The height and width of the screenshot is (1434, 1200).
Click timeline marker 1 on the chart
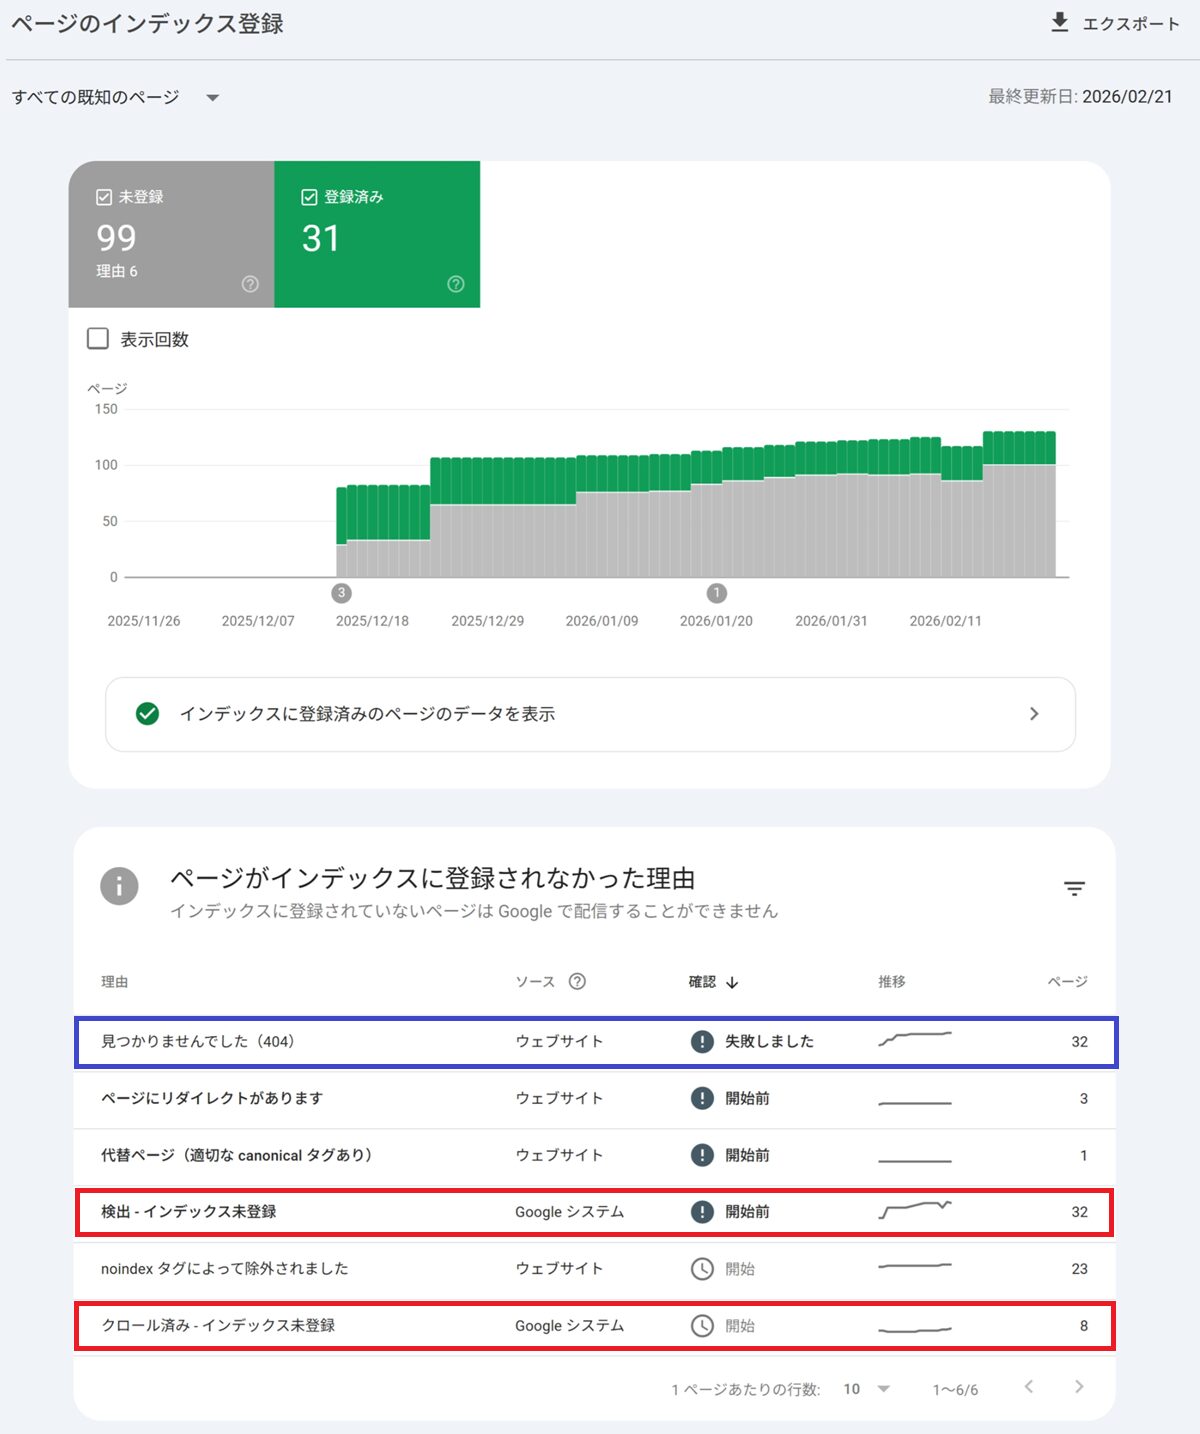(716, 593)
